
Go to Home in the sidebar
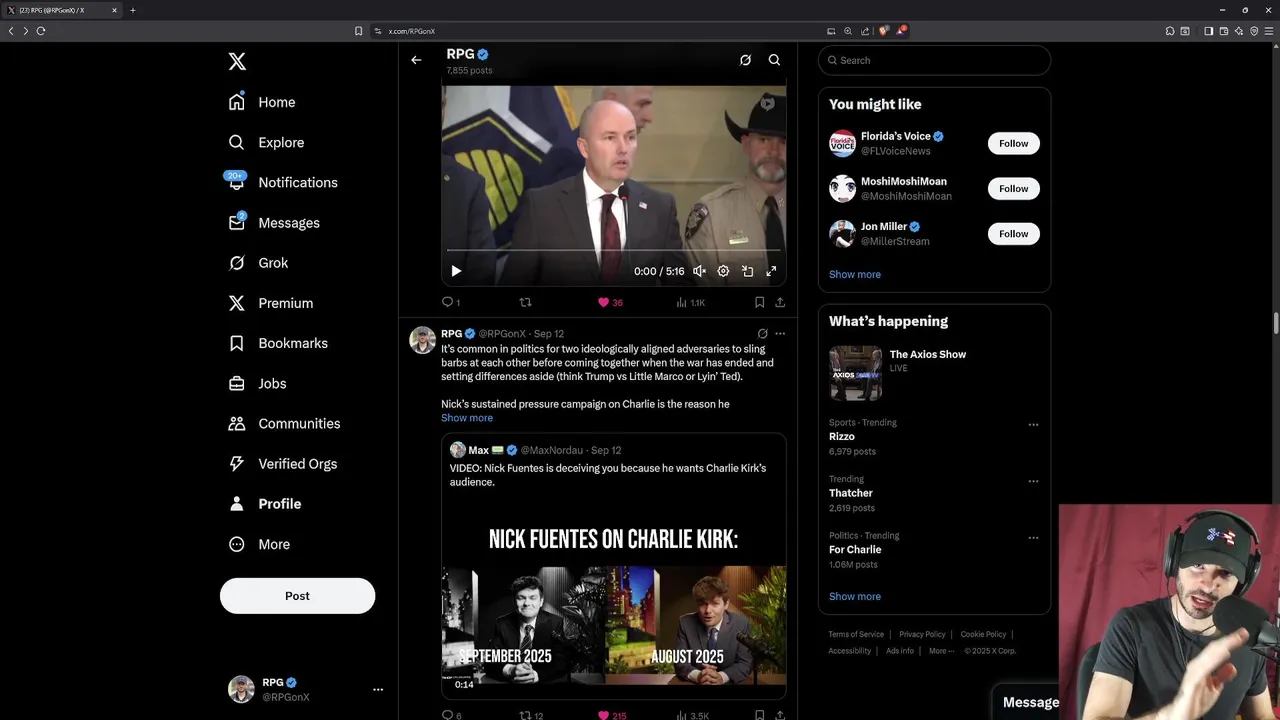[x=262, y=102]
